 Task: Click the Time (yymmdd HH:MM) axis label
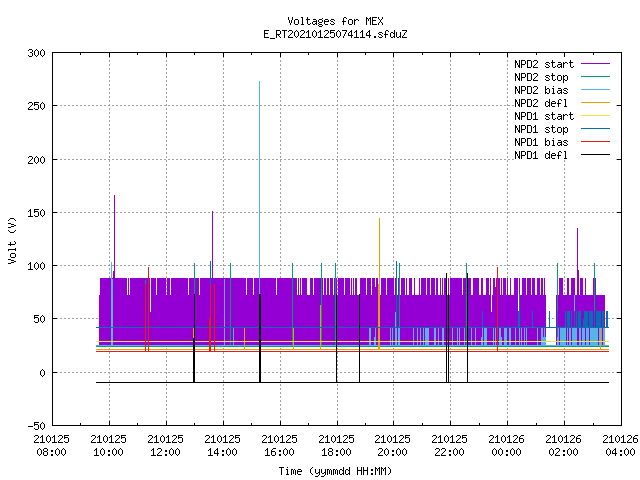click(x=335, y=471)
